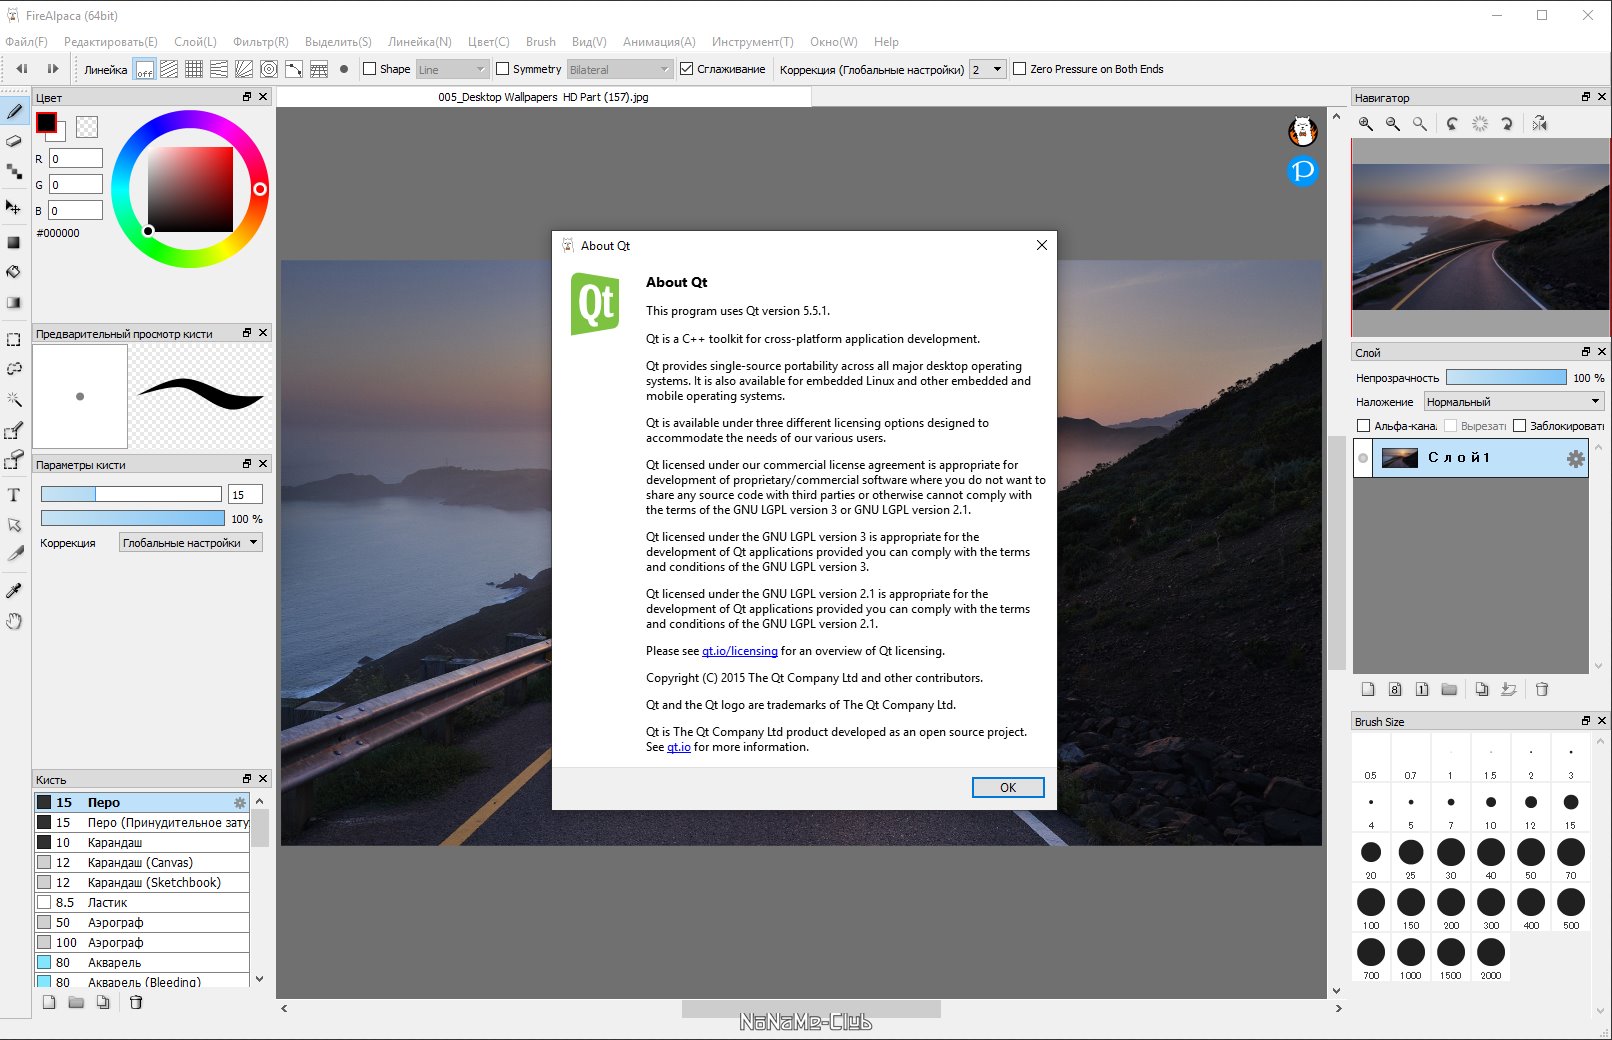This screenshot has width=1612, height=1040.
Task: Select the Text tool
Action: (x=14, y=495)
